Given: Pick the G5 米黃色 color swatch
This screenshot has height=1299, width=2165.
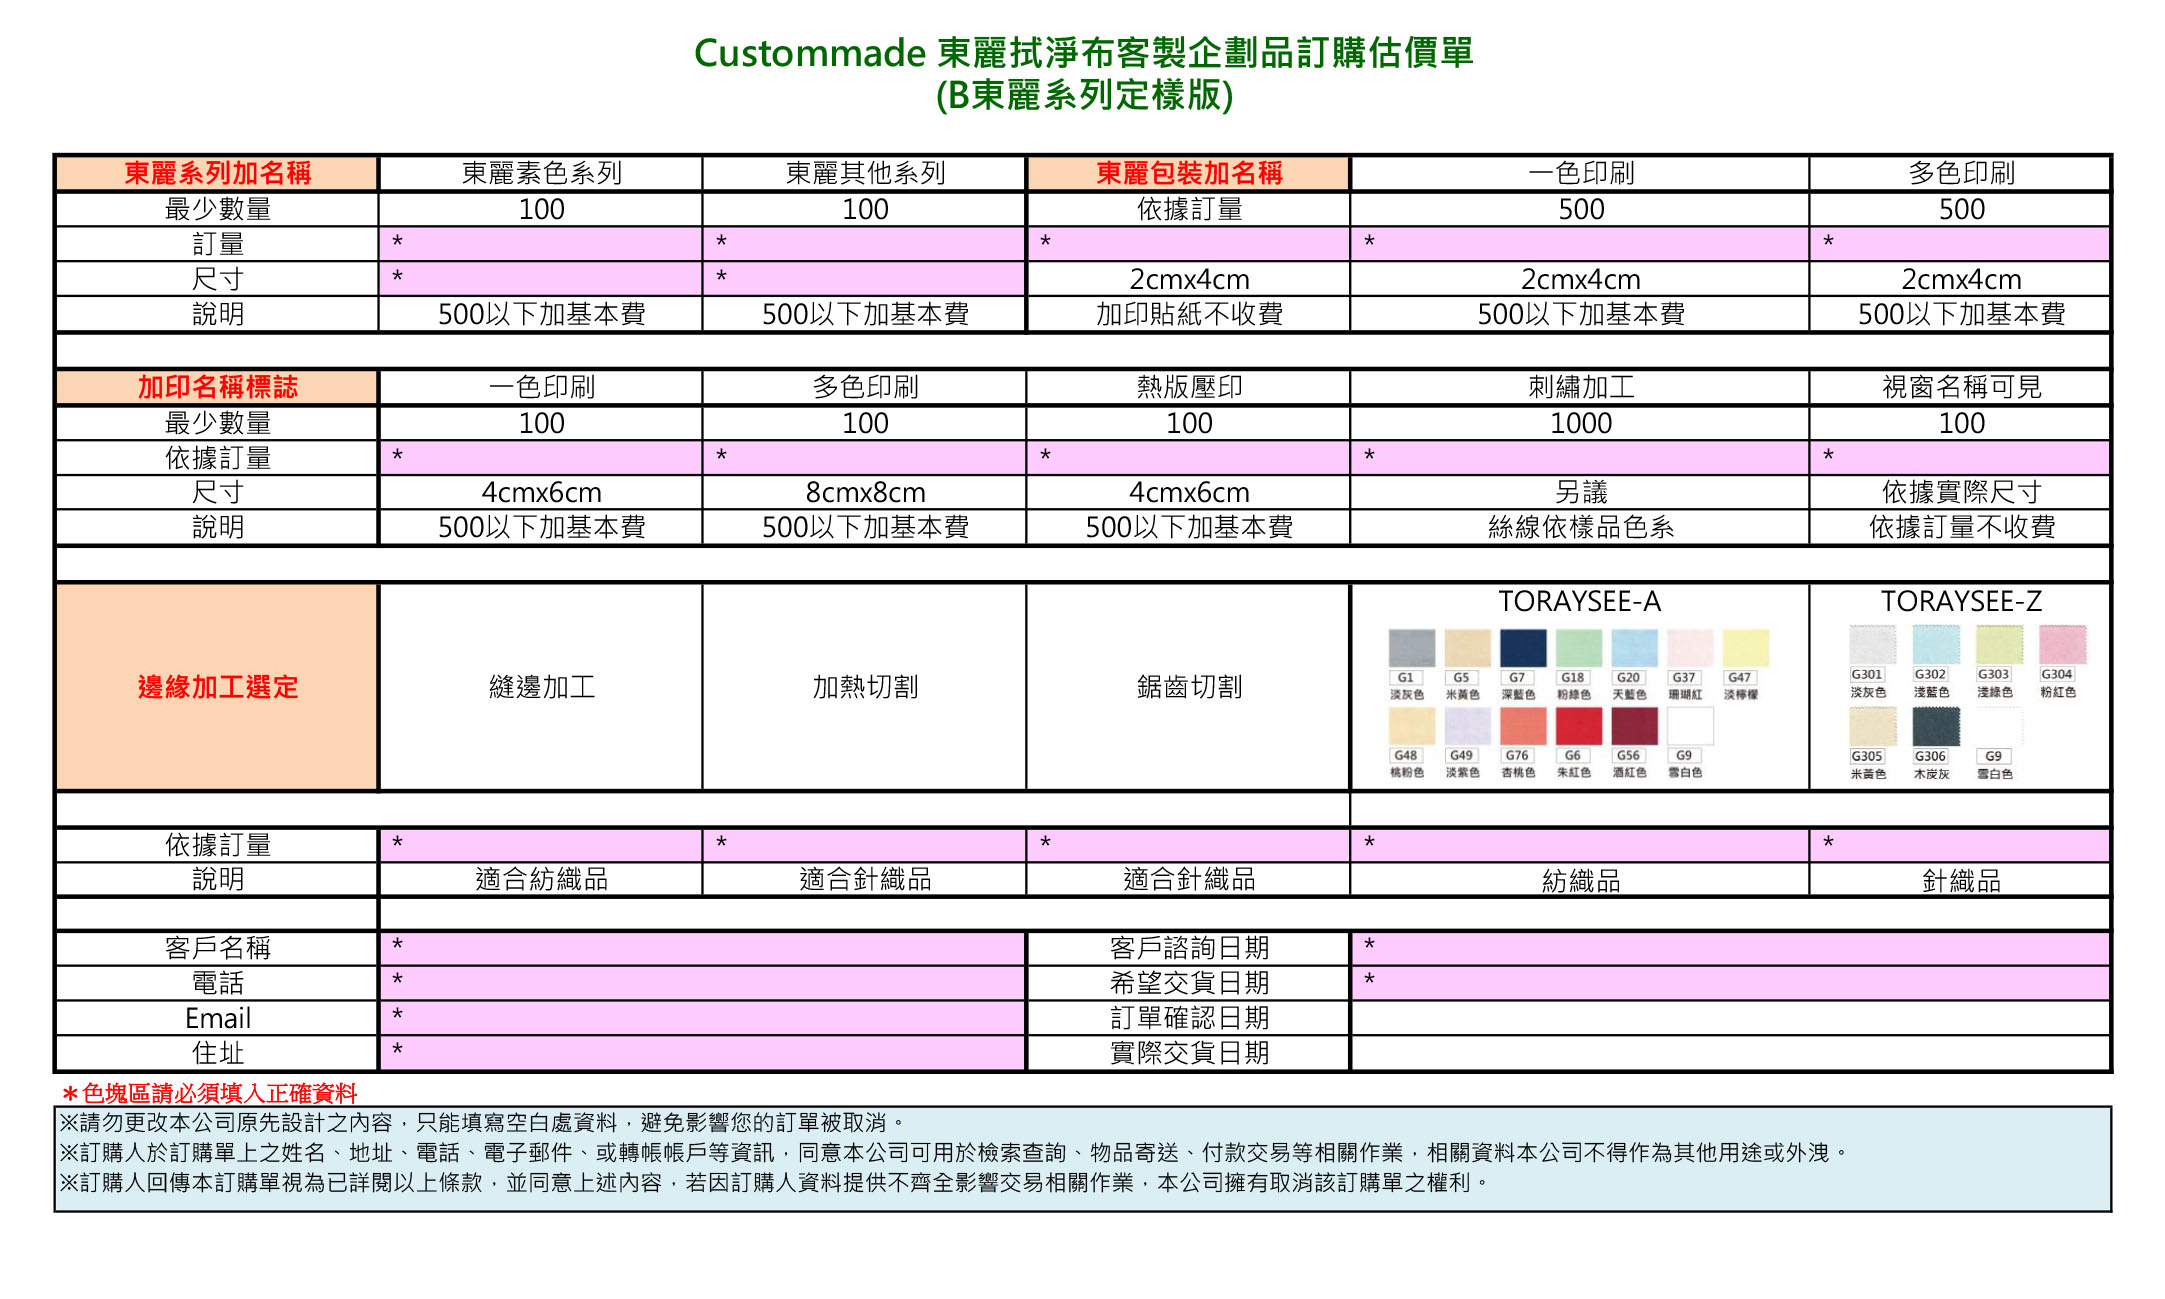Looking at the screenshot, I should click(x=1467, y=648).
